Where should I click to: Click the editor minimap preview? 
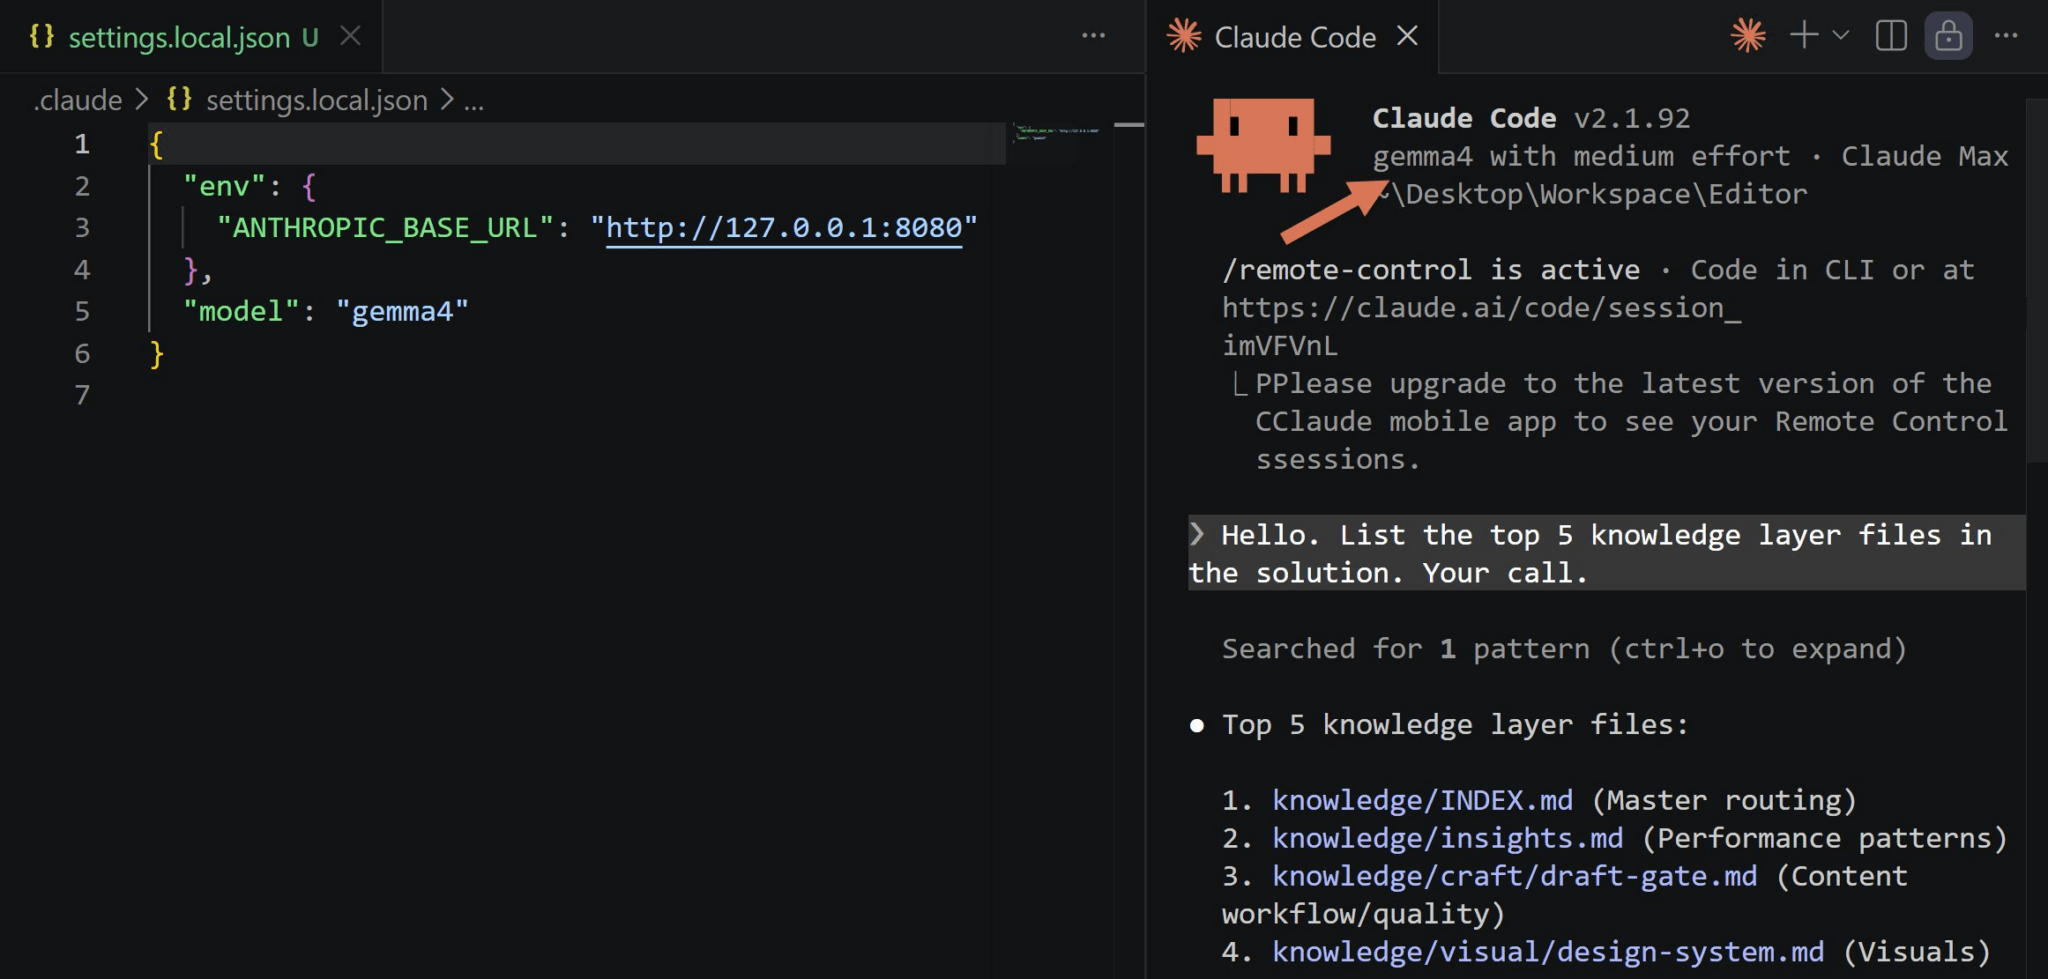click(1058, 132)
